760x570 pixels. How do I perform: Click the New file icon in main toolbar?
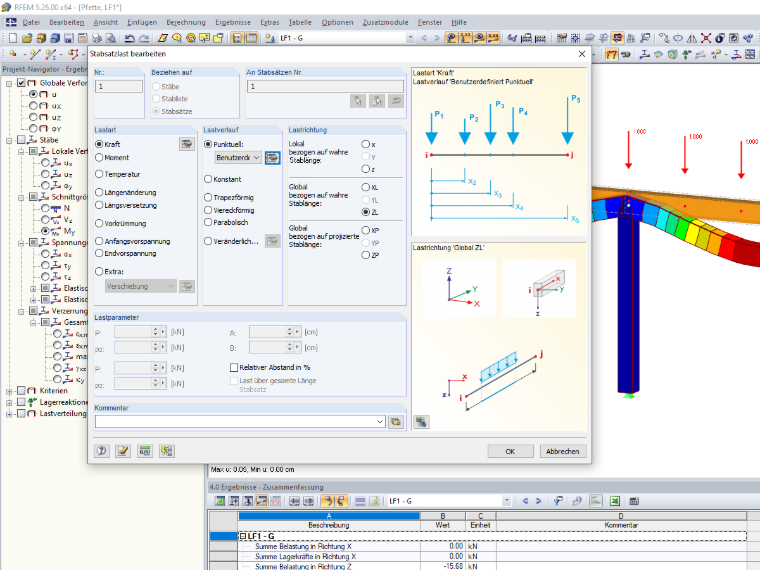(13, 38)
